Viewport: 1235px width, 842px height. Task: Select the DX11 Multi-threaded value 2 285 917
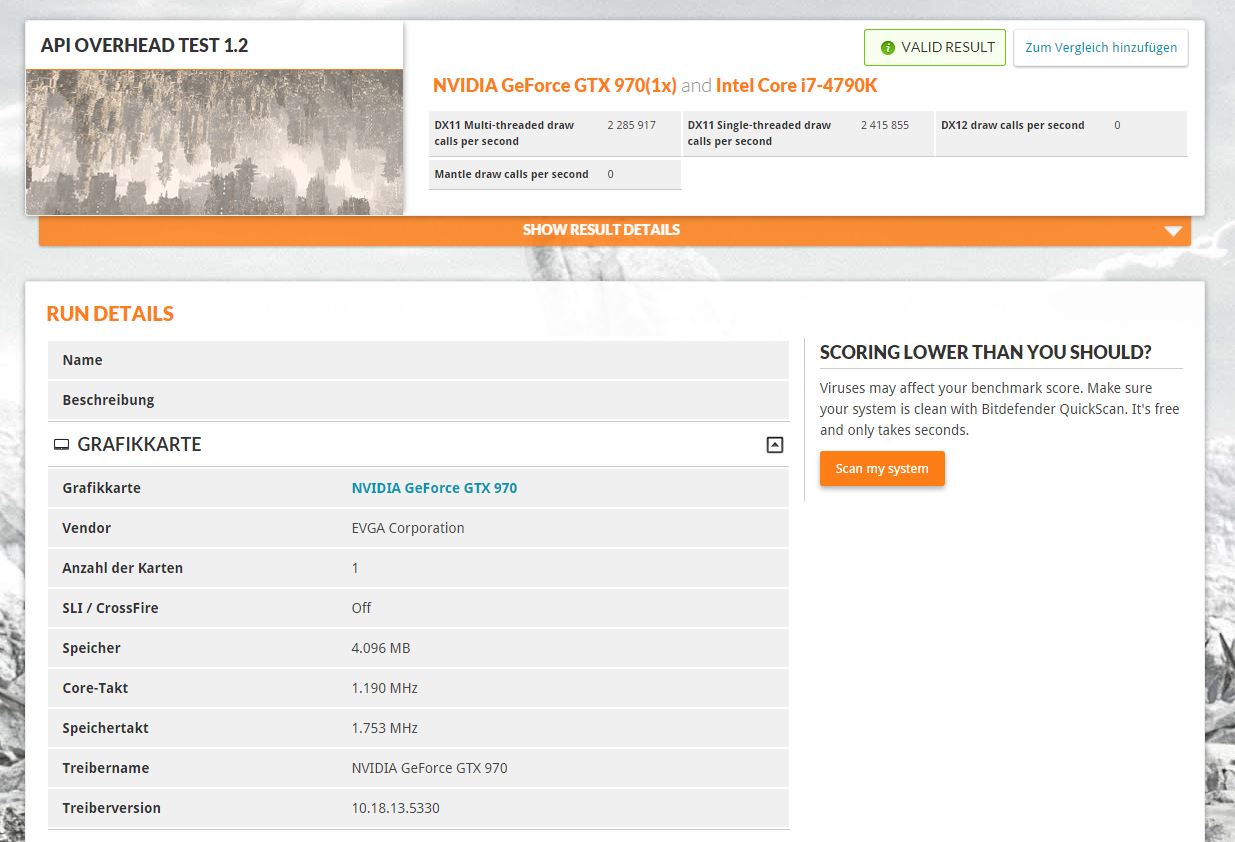[x=632, y=125]
